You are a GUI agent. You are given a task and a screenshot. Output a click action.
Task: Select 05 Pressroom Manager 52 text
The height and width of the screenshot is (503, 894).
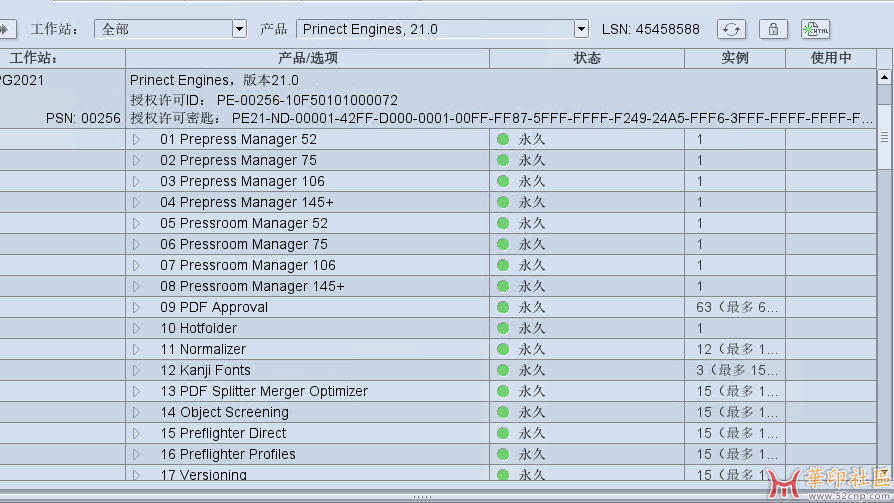tap(244, 224)
